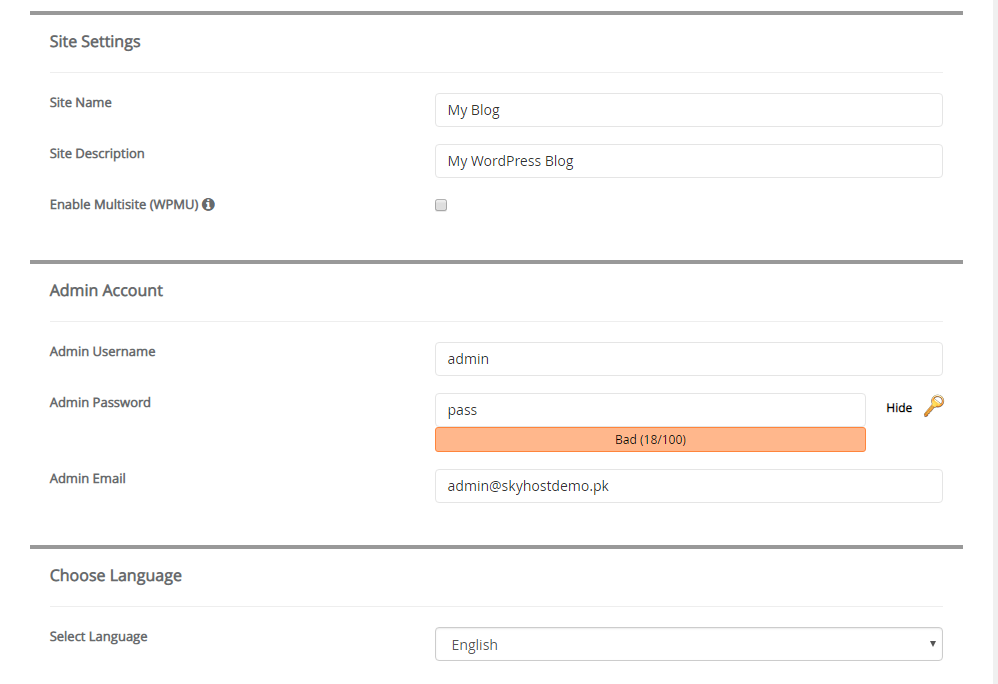Viewport: 998px width, 684px height.
Task: Click the Enable Multisite (WPMU) label
Action: tap(124, 205)
